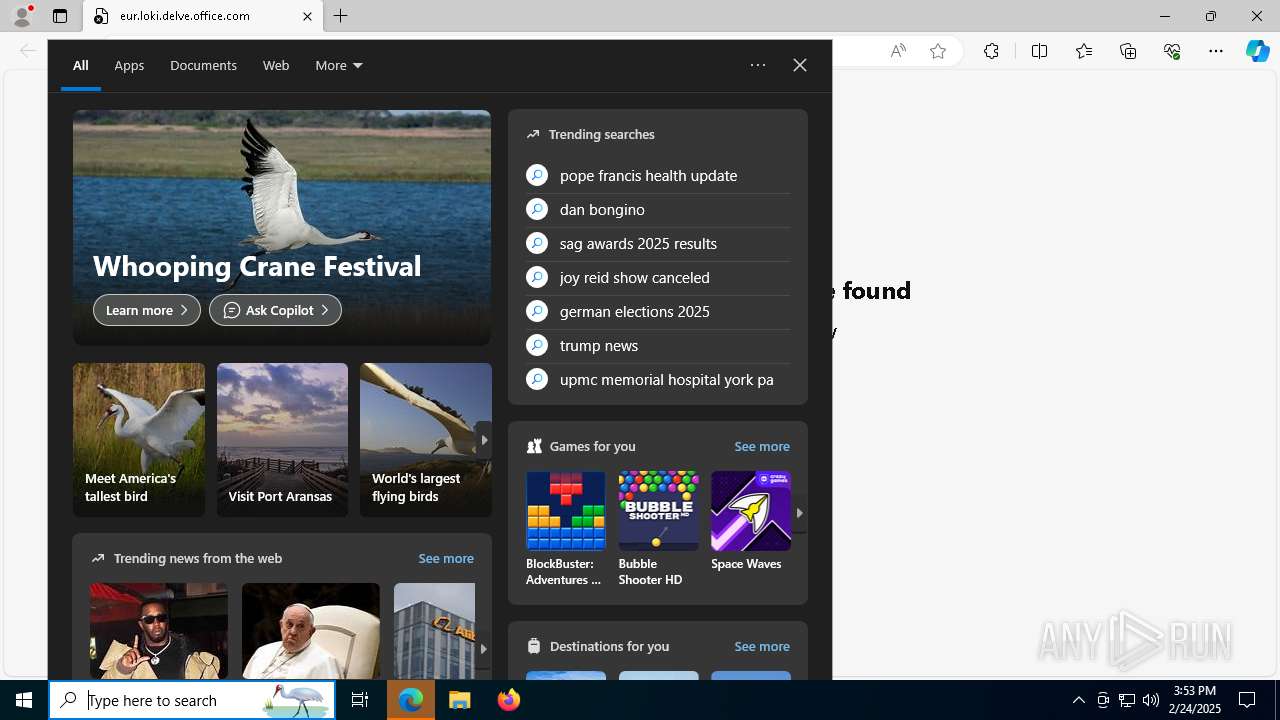Click the Ask Copilot button
Screen dimensions: 1280x720
point(275,310)
